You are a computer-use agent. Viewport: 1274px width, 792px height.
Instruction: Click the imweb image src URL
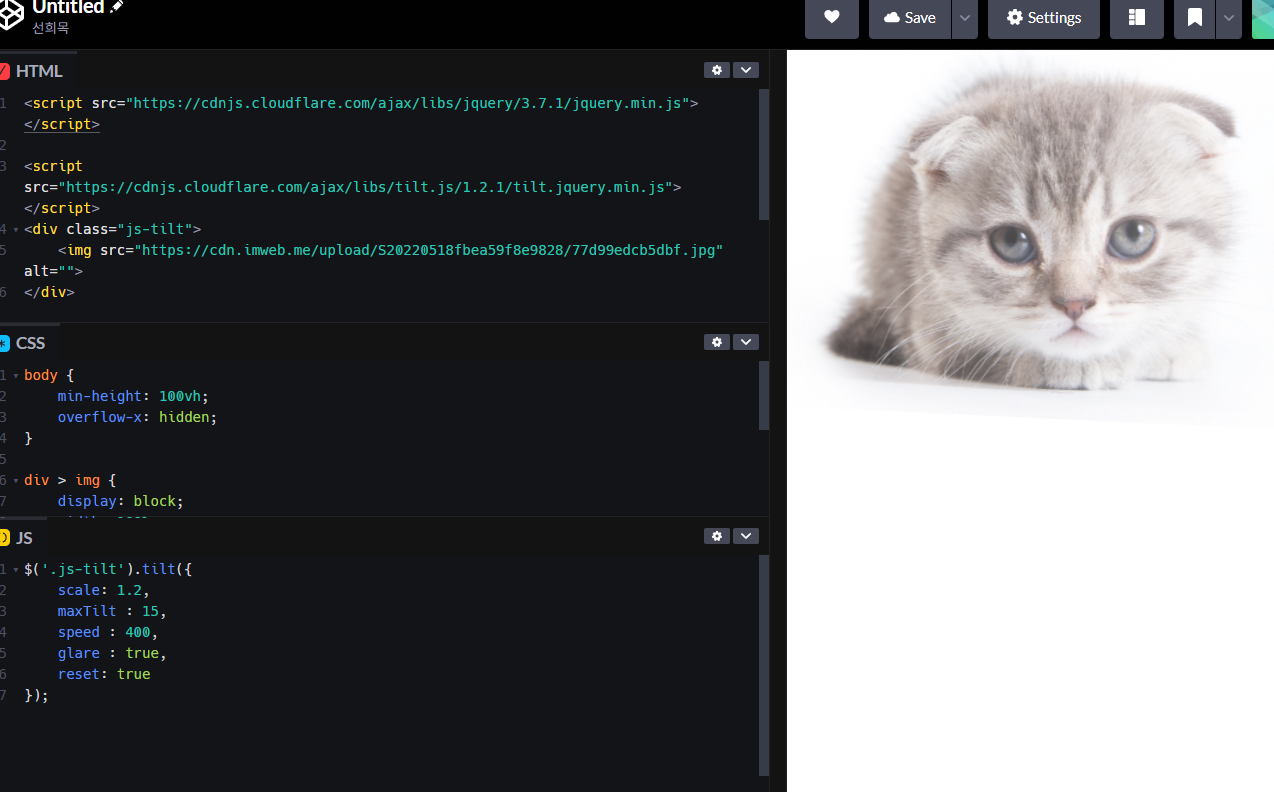click(429, 250)
